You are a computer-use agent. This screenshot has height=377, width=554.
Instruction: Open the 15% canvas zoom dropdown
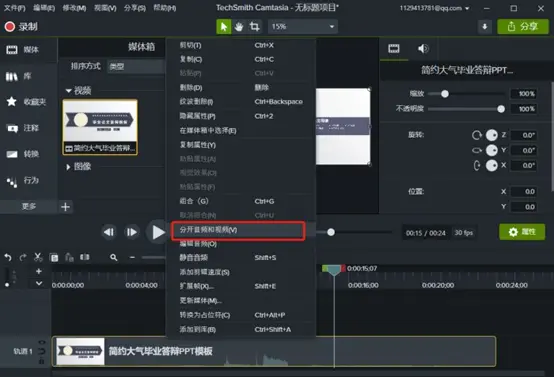pyautogui.click(x=303, y=26)
